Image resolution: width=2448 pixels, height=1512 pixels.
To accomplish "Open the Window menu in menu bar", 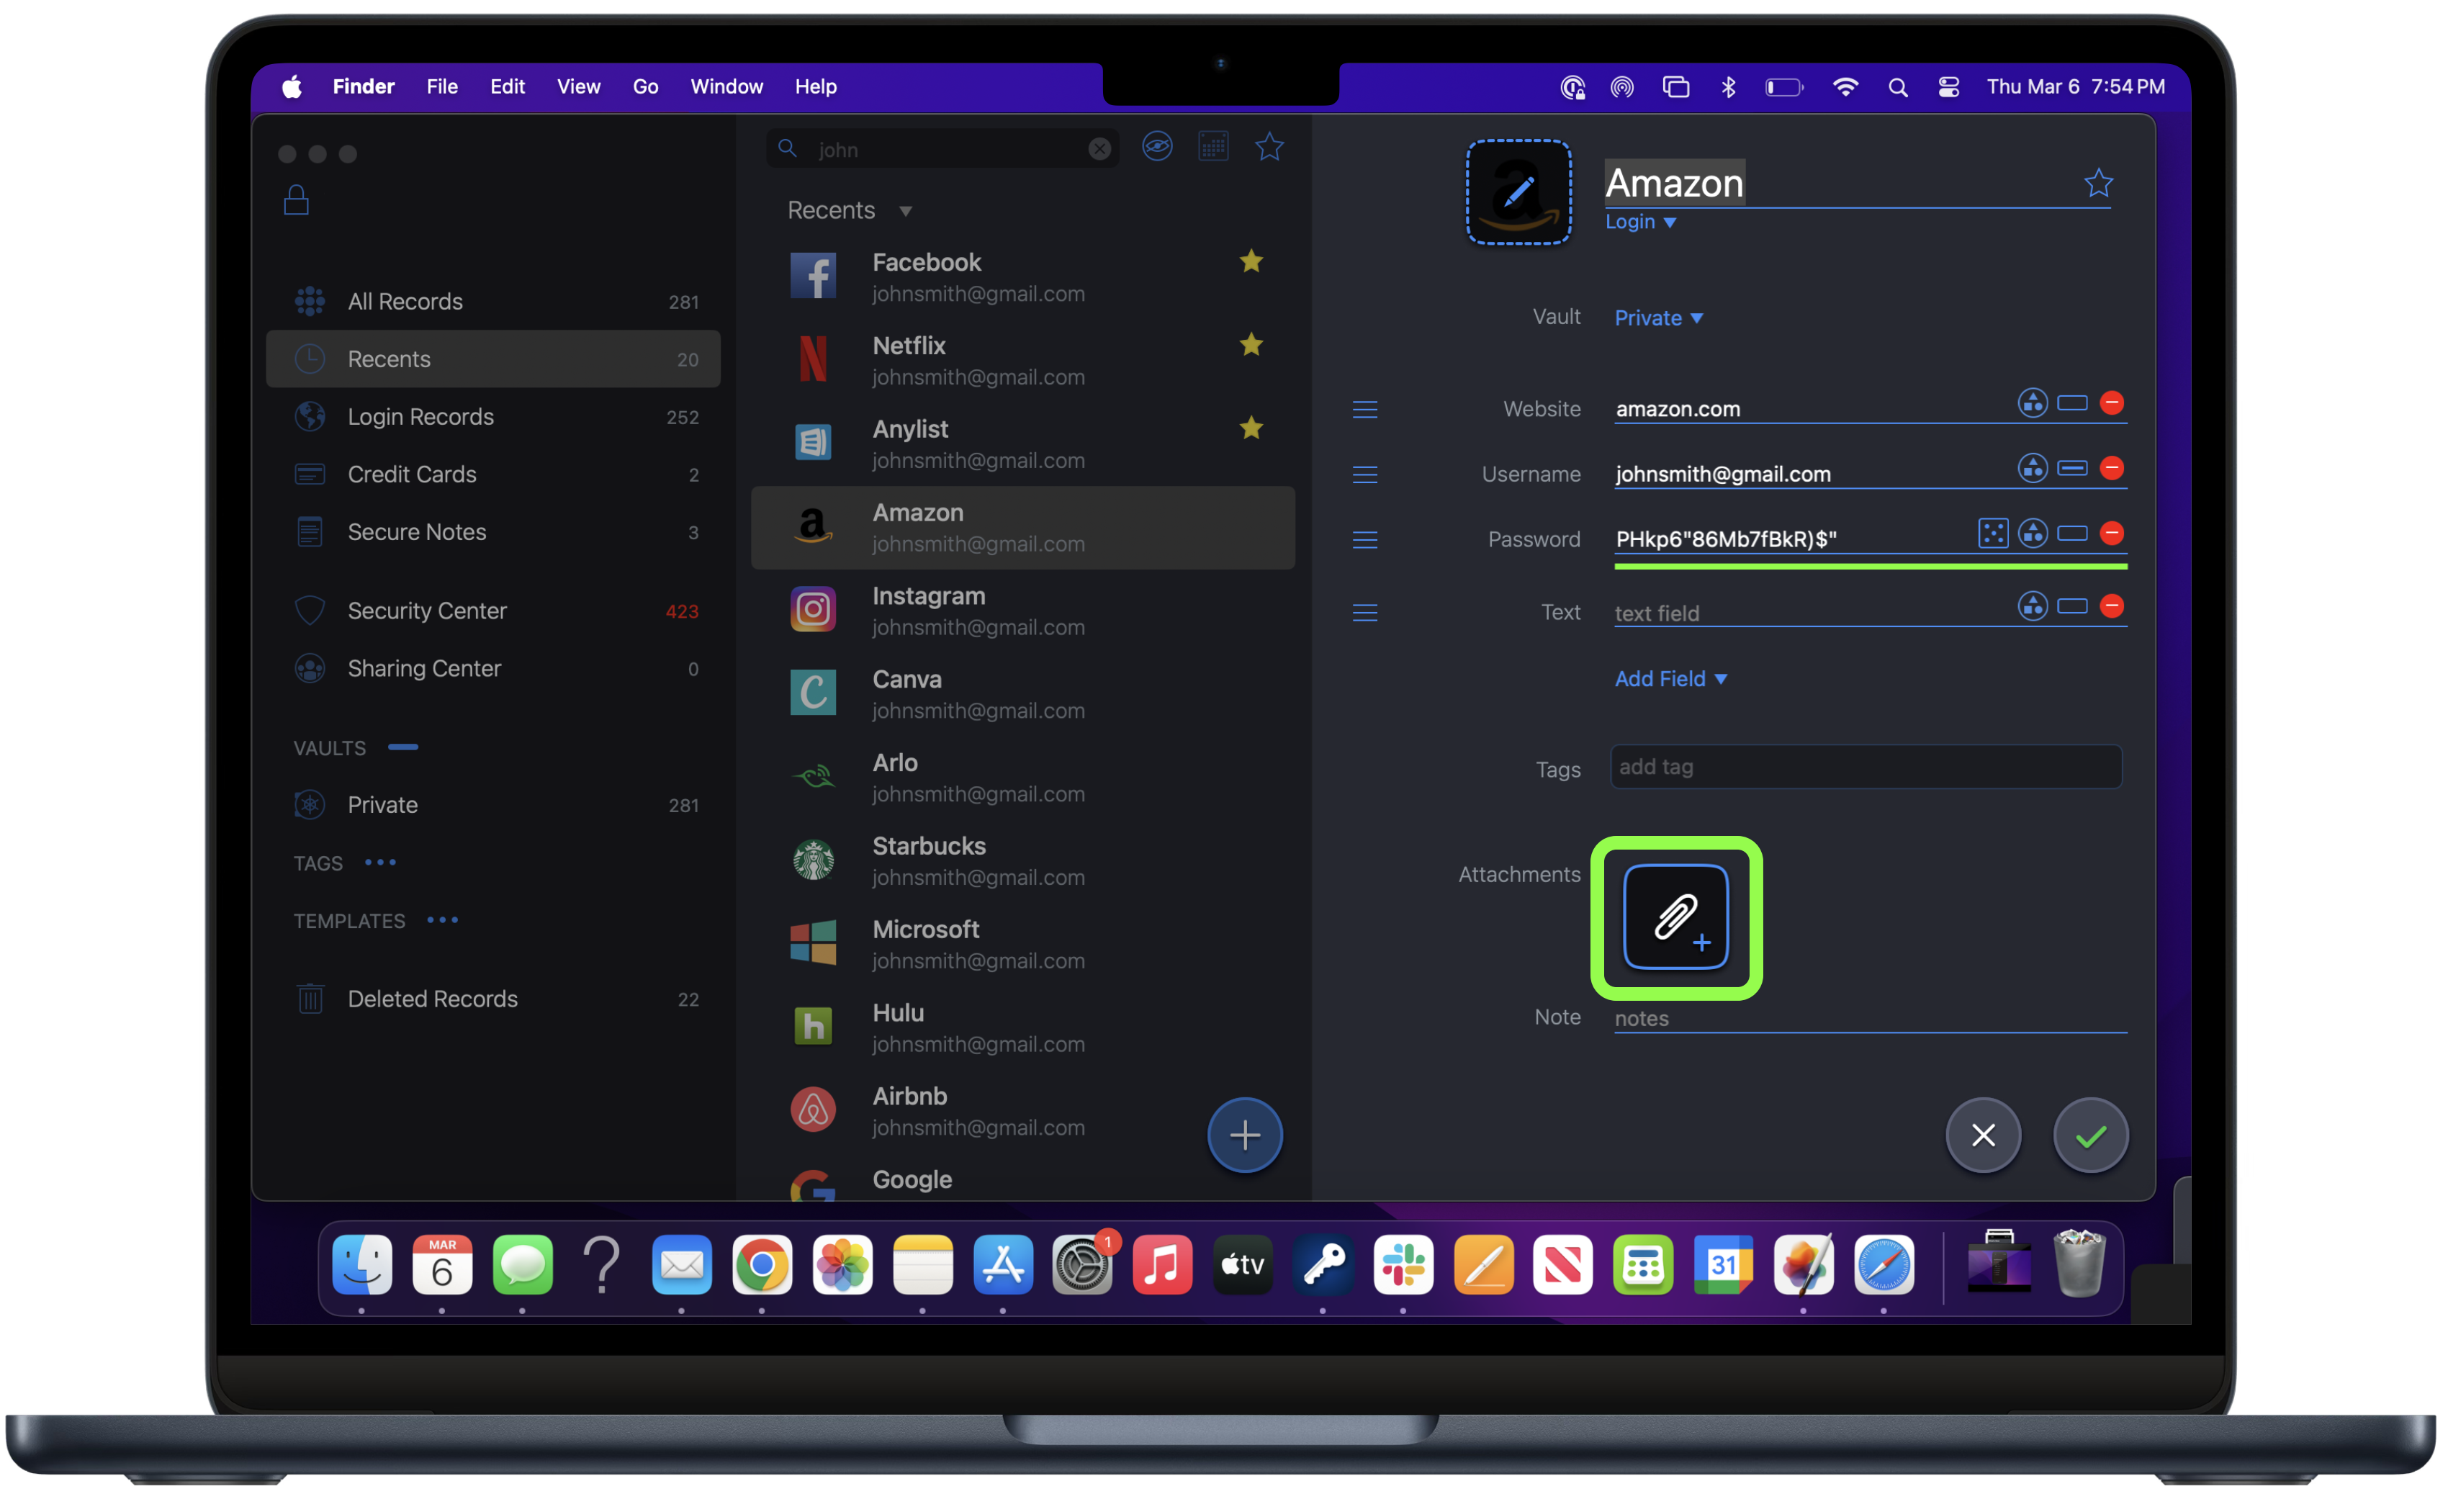I will pos(726,87).
